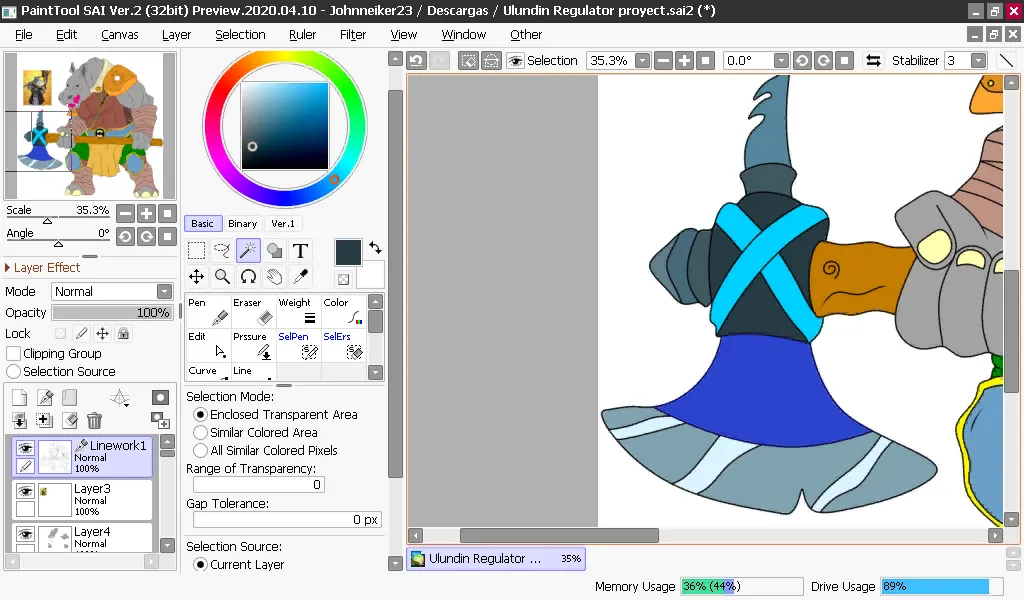Clear the layer with eraser icon
Screen dimensions: 1024x600
click(x=70, y=420)
